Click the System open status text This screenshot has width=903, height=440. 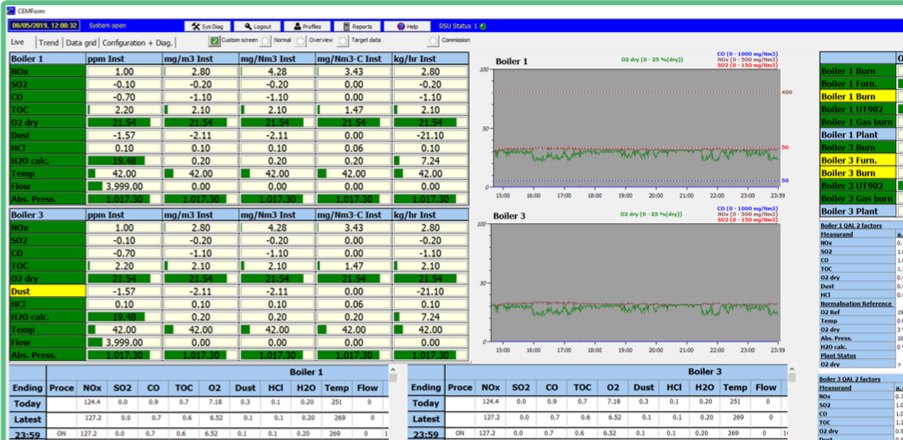pos(107,26)
